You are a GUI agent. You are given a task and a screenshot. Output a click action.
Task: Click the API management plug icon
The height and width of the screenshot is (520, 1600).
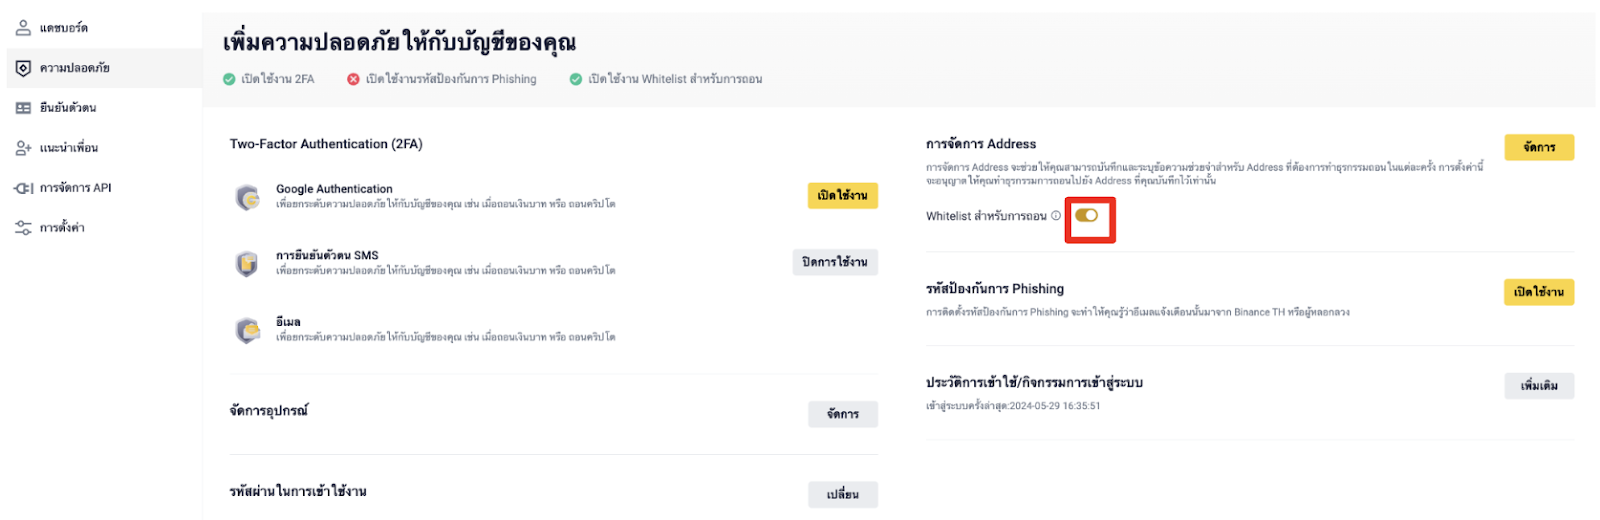[x=23, y=188]
